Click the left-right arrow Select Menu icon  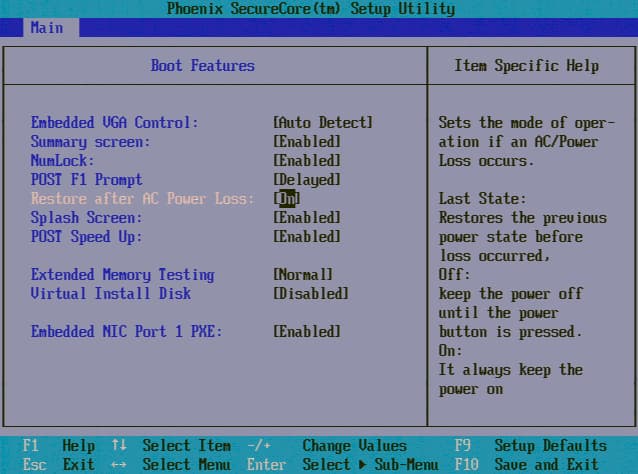(x=119, y=464)
